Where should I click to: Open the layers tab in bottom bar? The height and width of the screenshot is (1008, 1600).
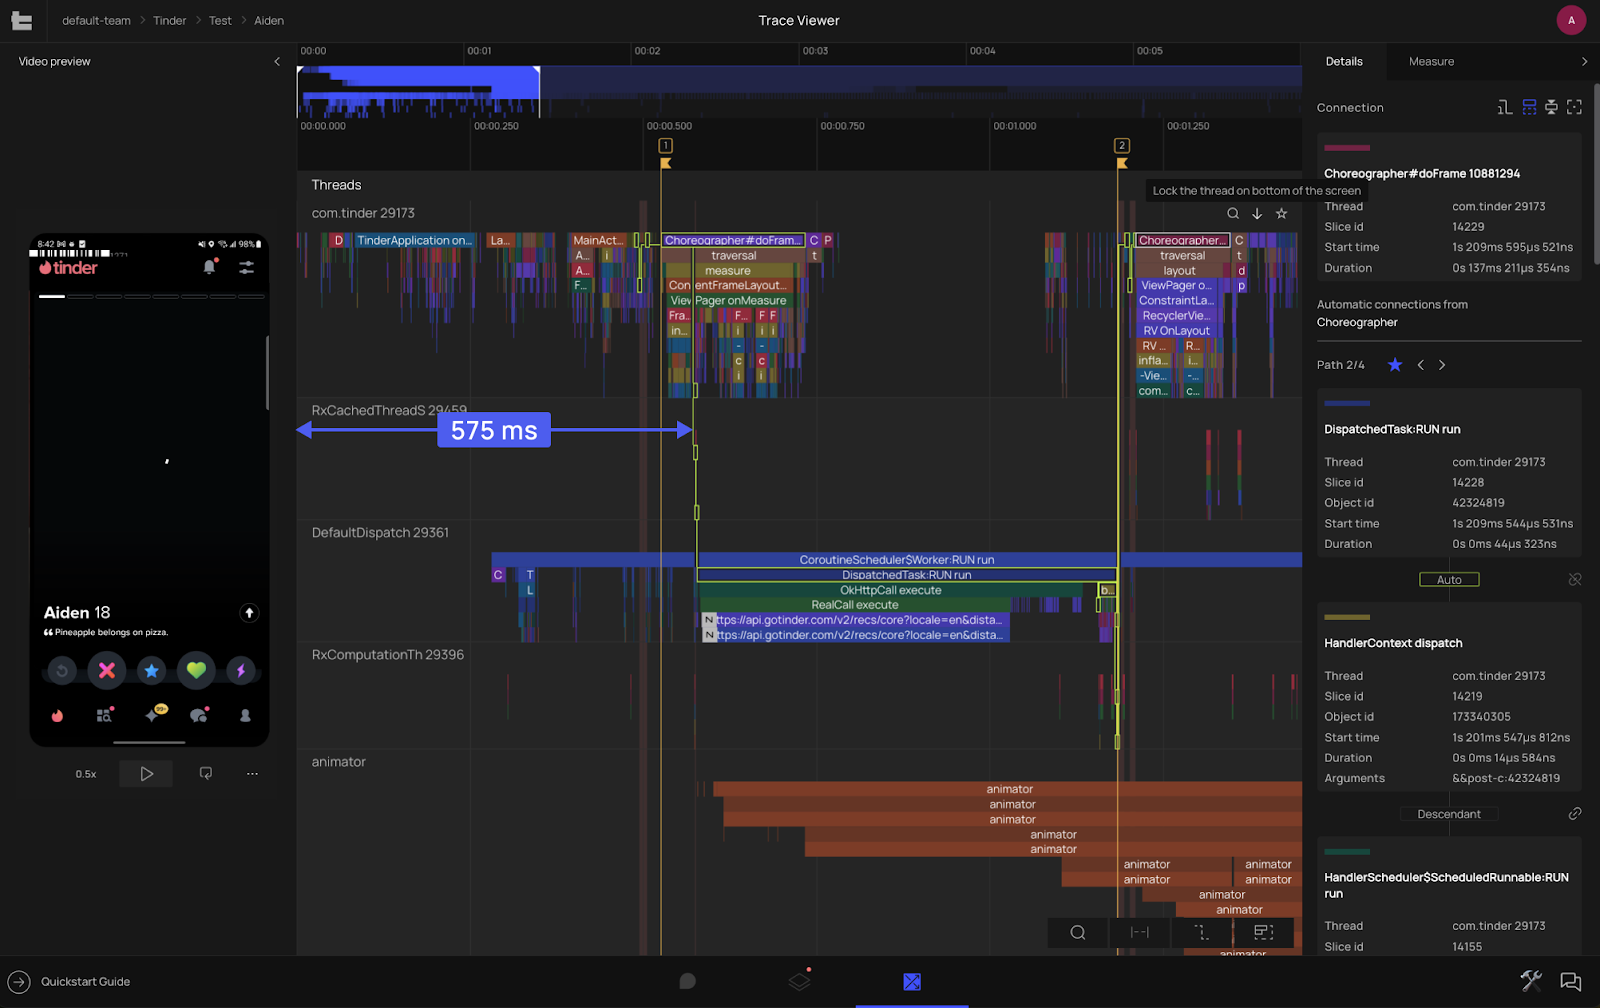click(x=799, y=981)
